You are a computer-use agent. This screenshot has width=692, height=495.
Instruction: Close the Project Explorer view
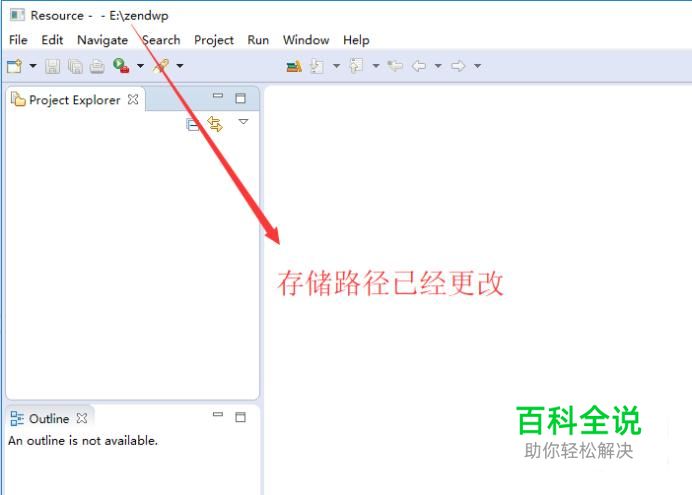click(x=133, y=99)
